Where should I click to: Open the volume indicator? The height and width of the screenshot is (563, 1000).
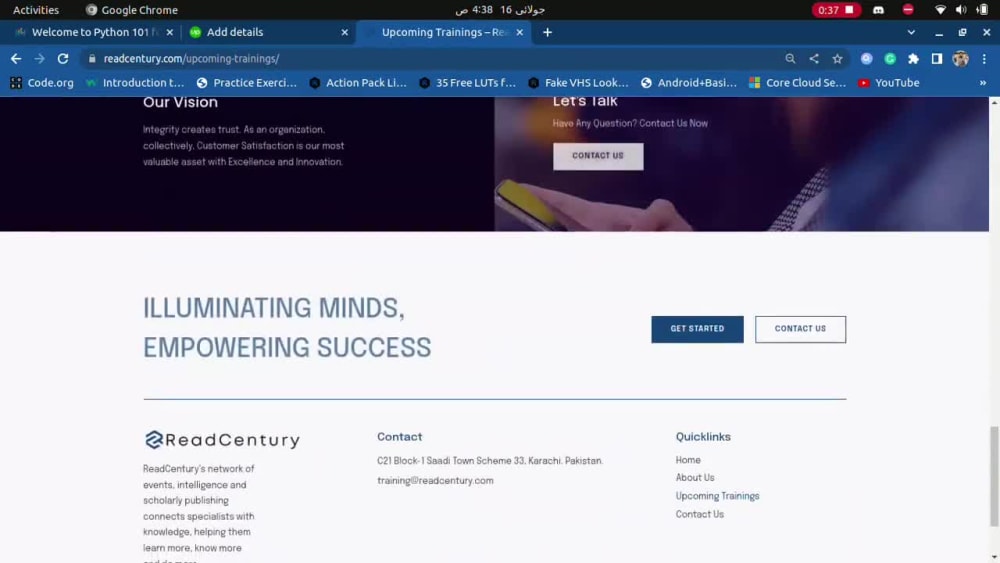click(x=961, y=10)
